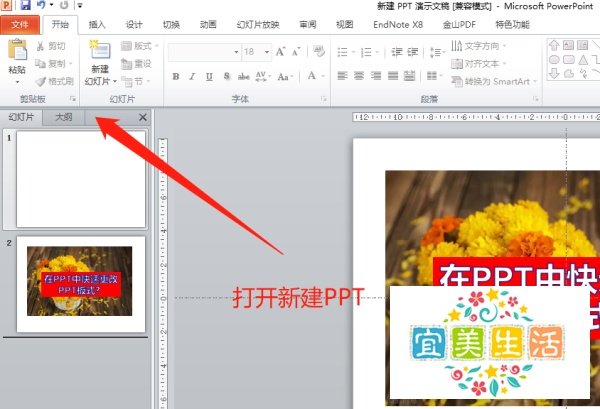Screen dimensions: 600x409
Task: Align text right
Action: click(x=376, y=76)
